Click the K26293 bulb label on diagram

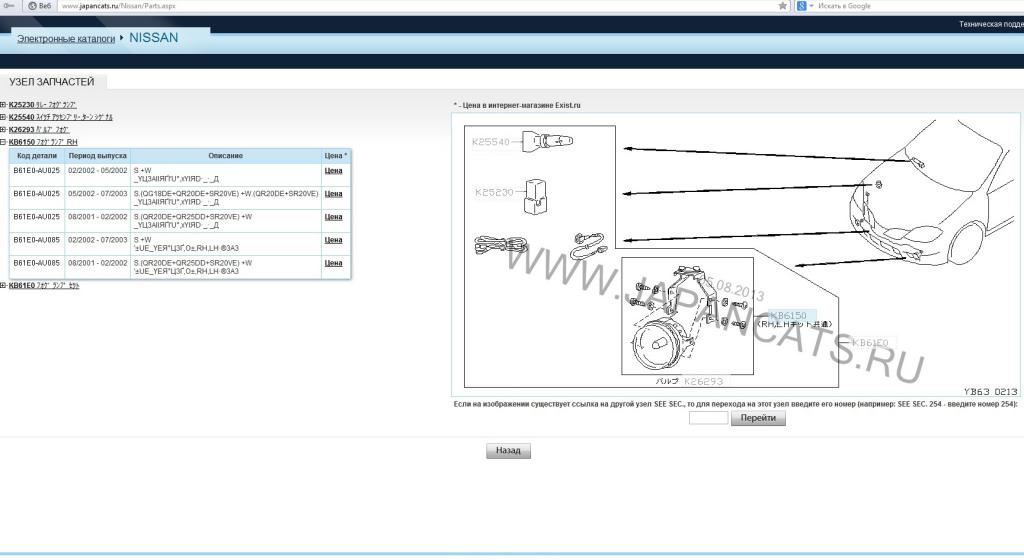pos(703,381)
